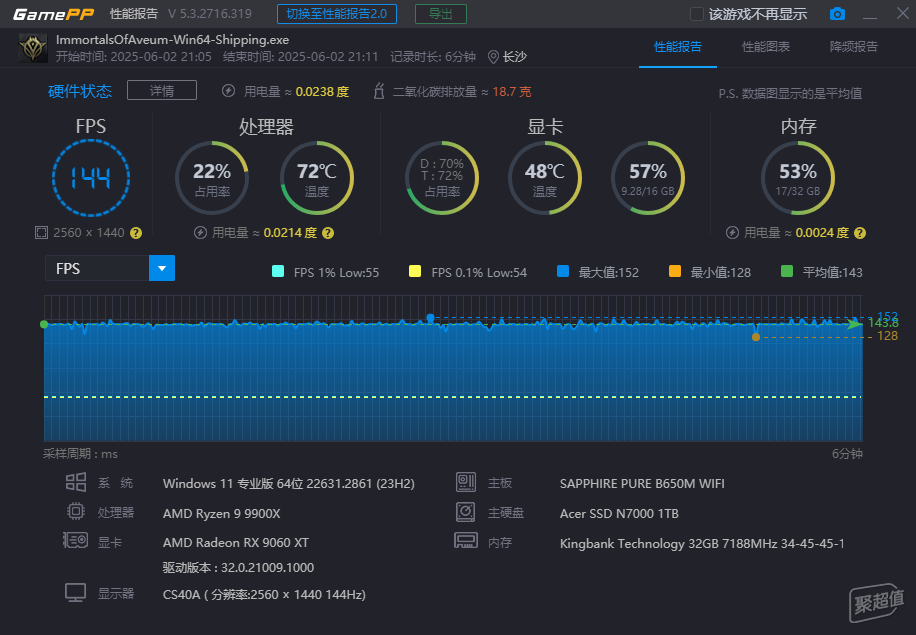916x635 pixels.
Task: Click the location pin icon beside 长沙
Action: coord(493,57)
